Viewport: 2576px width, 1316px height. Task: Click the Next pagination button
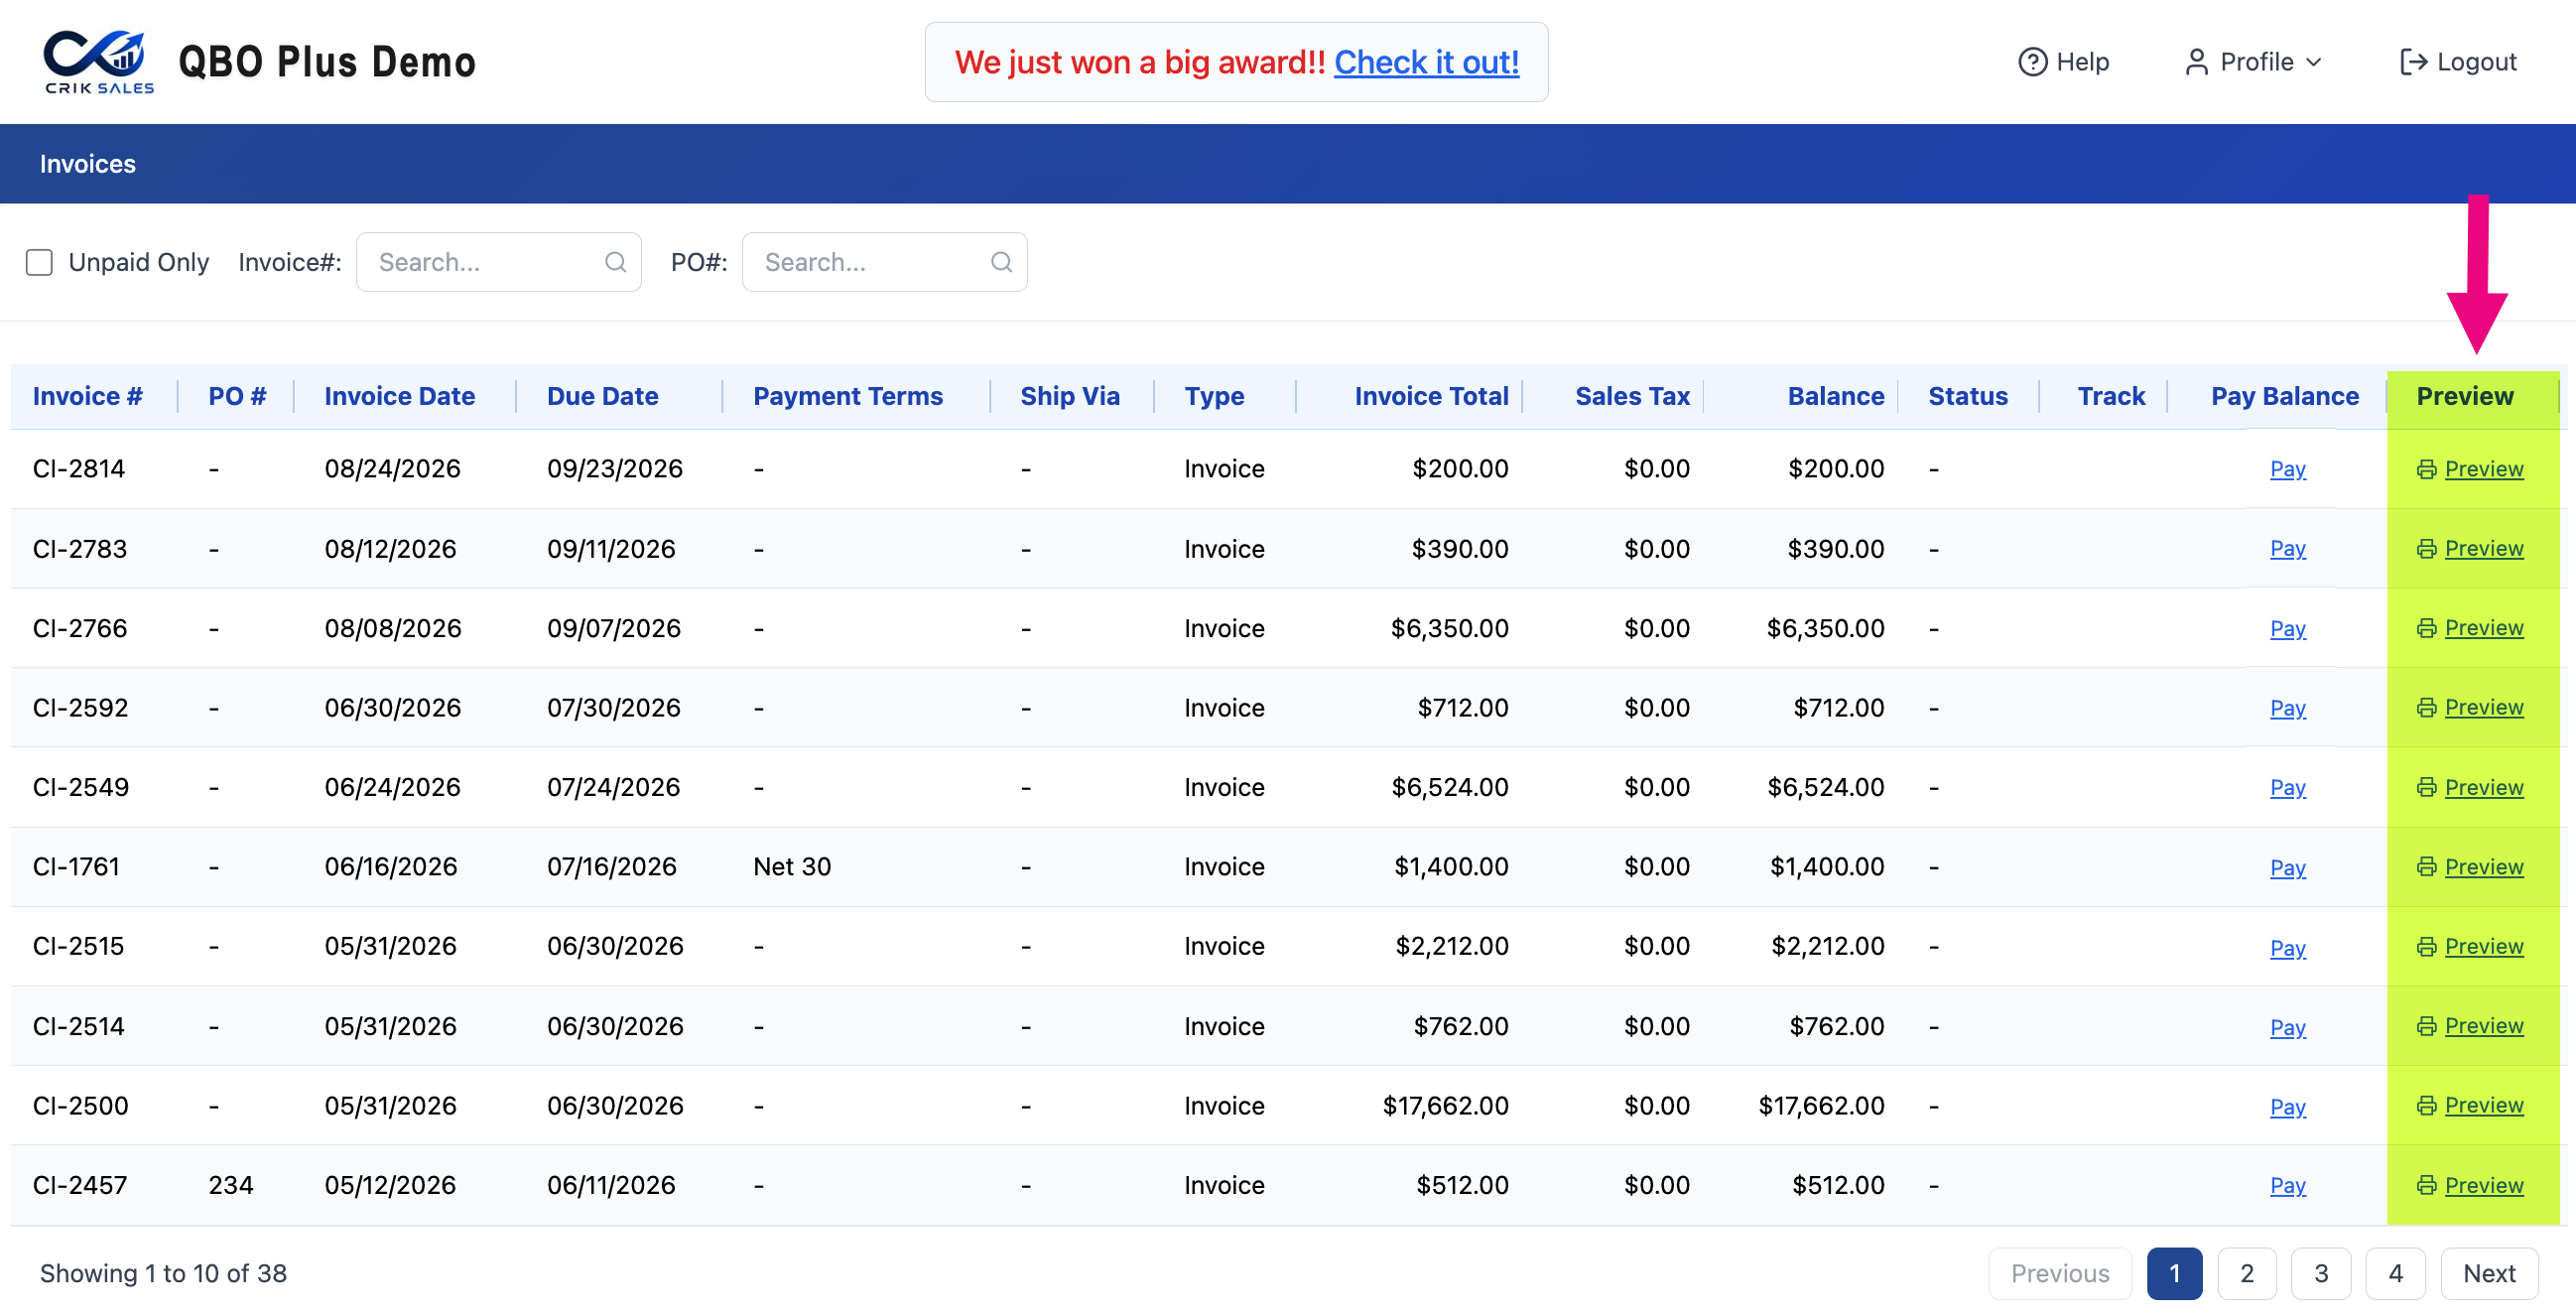(2489, 1273)
